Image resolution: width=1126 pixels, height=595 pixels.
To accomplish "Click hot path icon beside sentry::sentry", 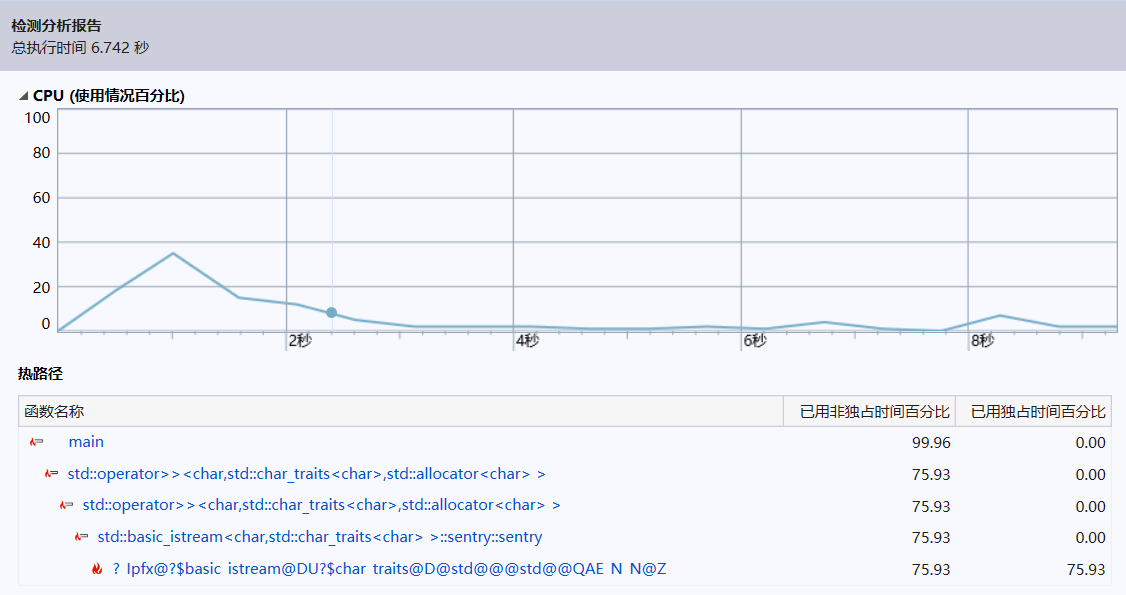I will 81,537.
